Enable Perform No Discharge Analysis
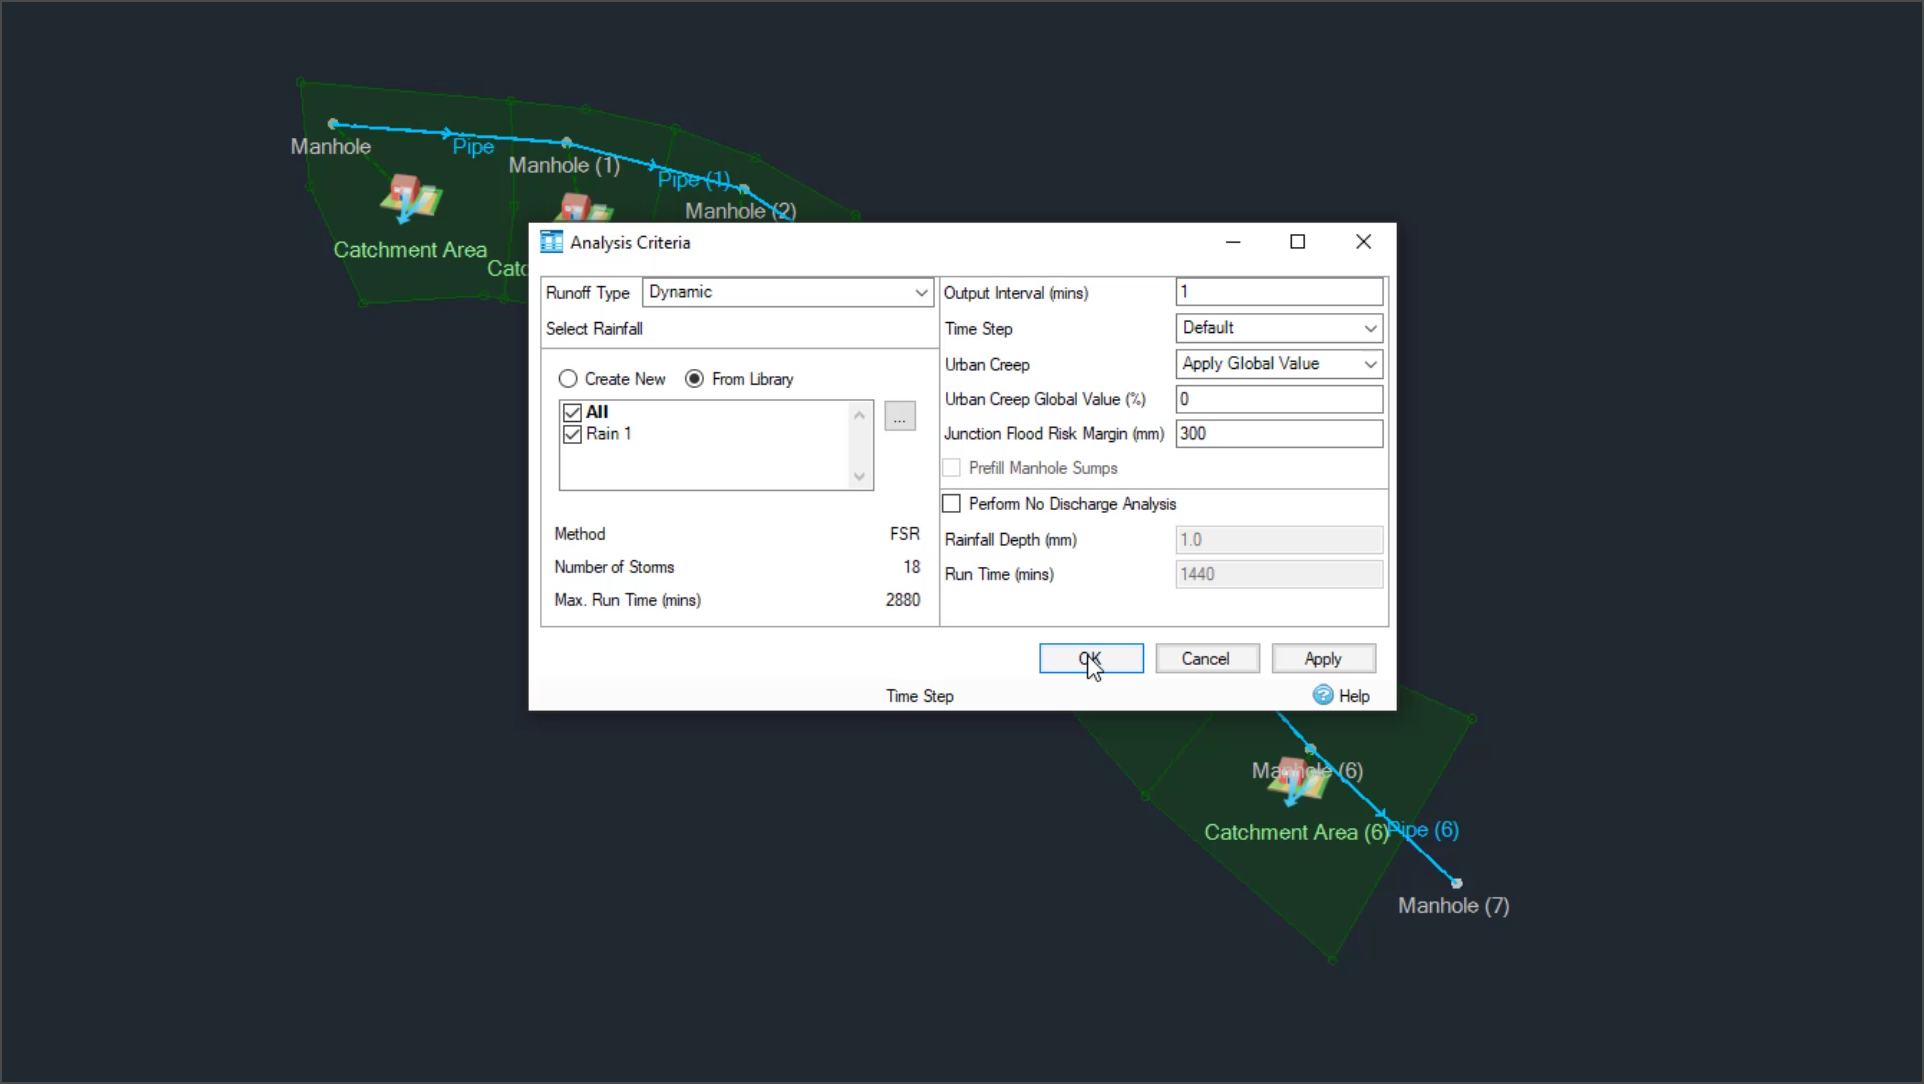Viewport: 1924px width, 1084px height. [x=951, y=504]
